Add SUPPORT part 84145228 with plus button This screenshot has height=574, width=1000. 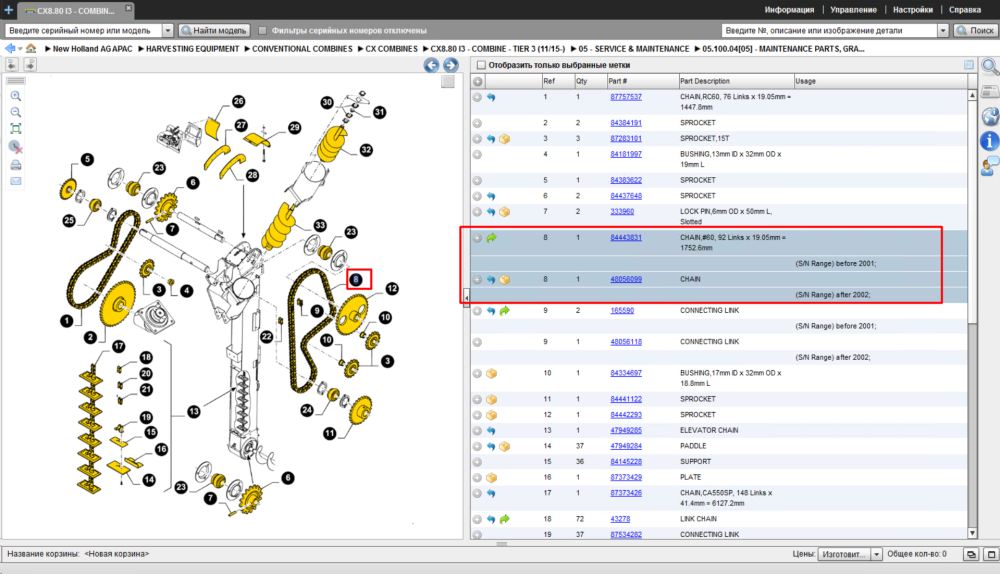477,462
